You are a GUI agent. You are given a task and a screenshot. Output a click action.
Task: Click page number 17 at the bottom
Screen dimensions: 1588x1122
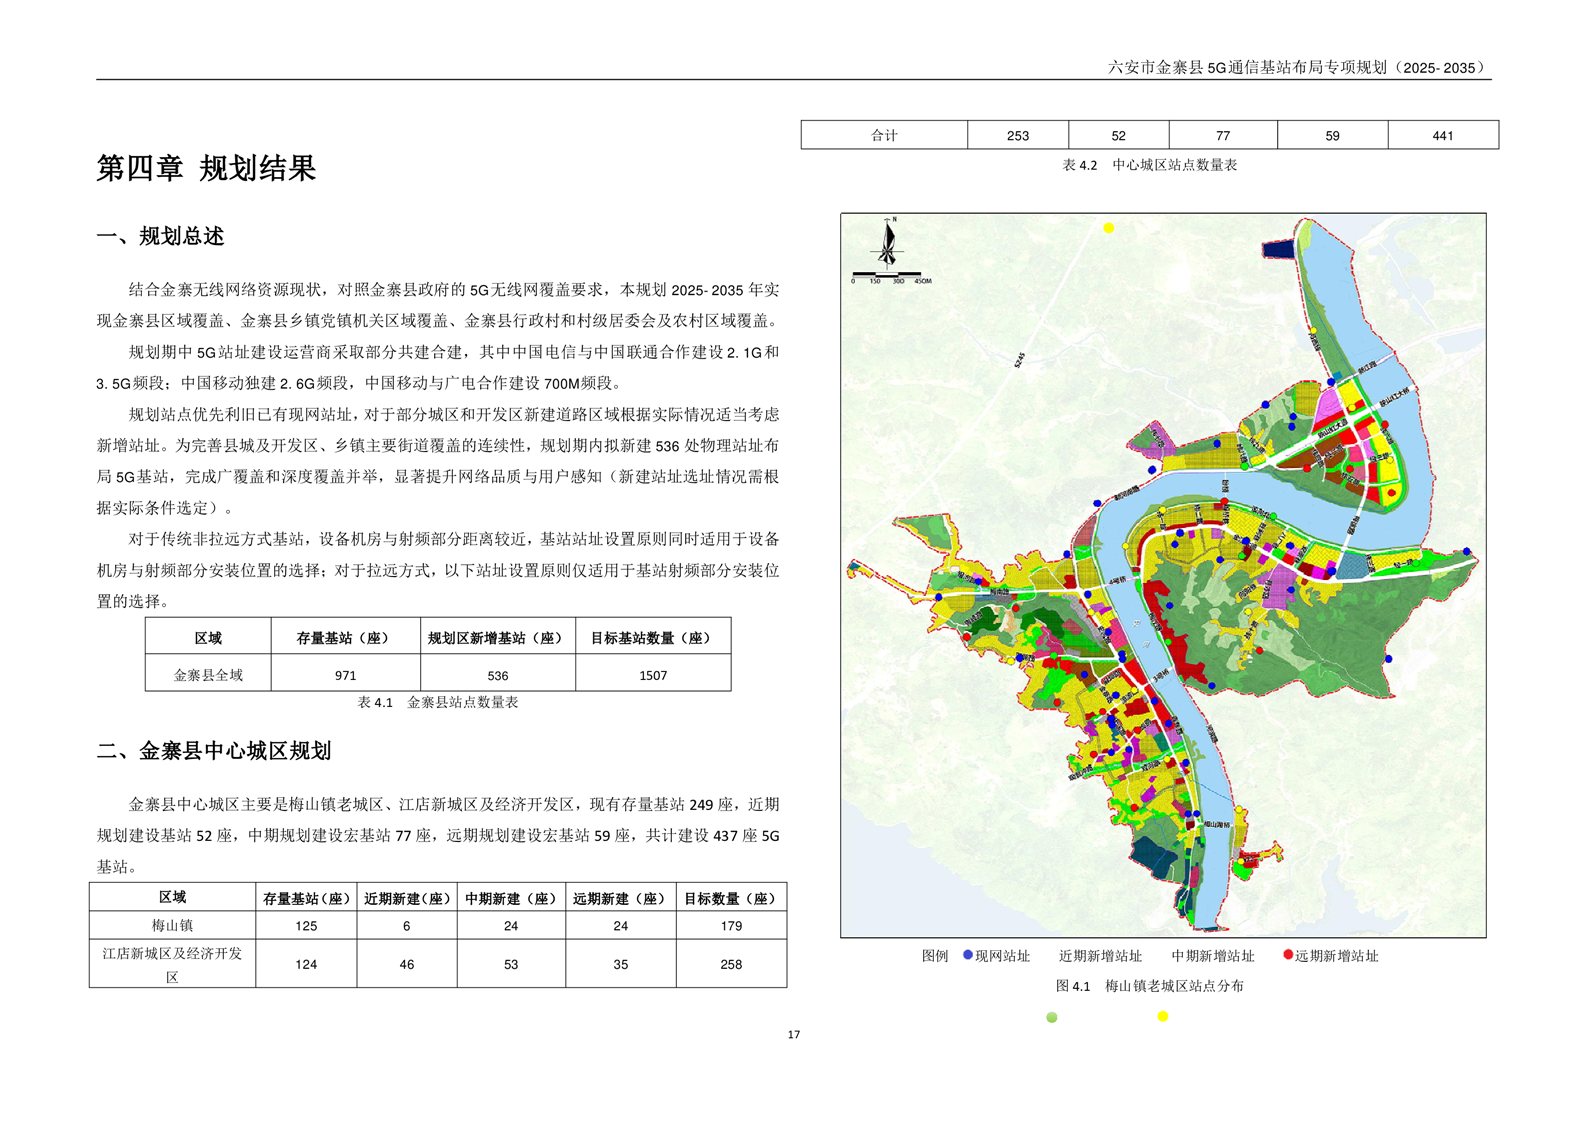(x=793, y=1034)
